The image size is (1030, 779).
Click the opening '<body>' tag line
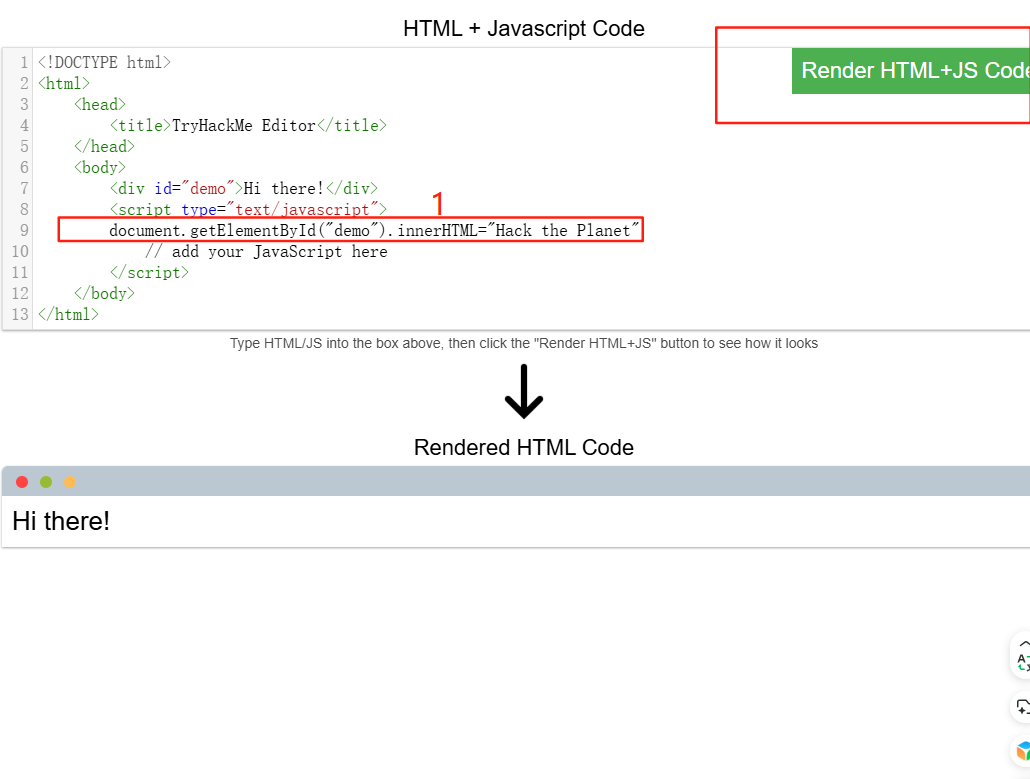point(100,167)
